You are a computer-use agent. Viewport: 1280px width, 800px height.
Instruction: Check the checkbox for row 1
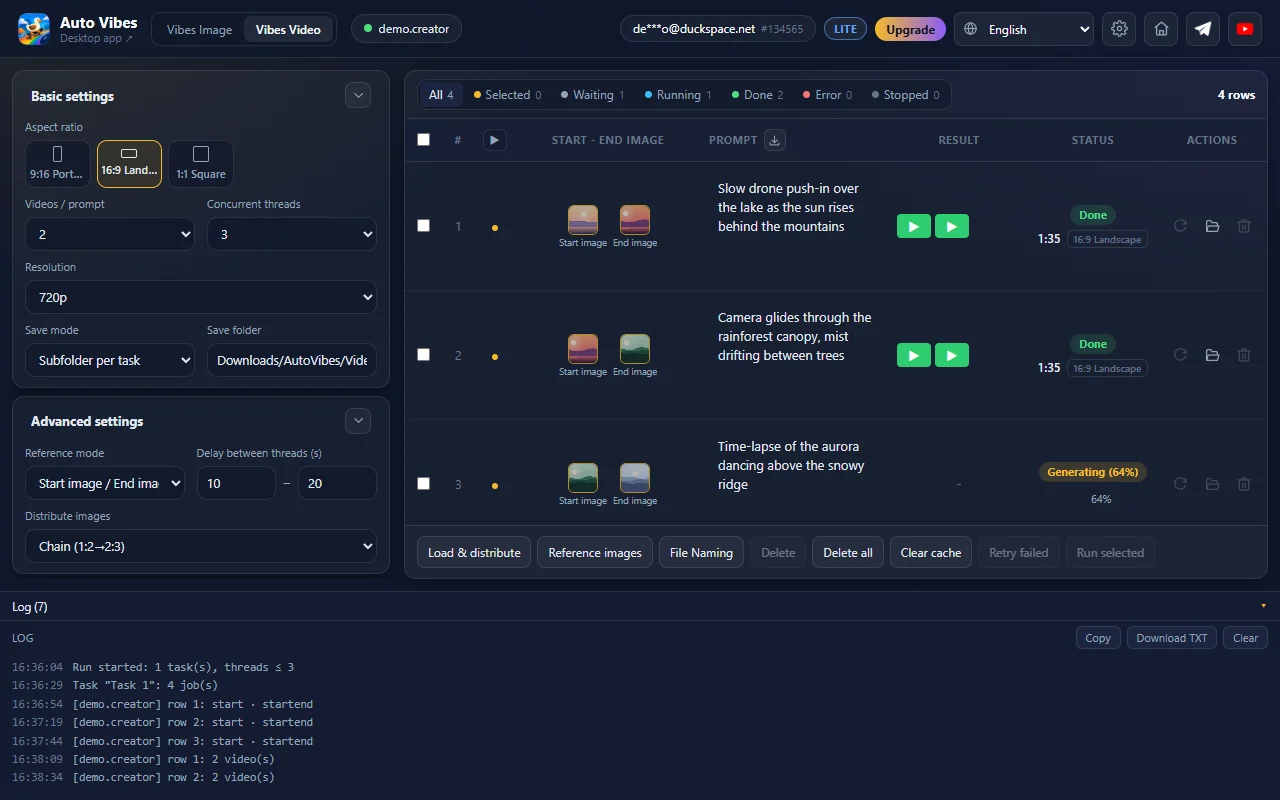[423, 226]
